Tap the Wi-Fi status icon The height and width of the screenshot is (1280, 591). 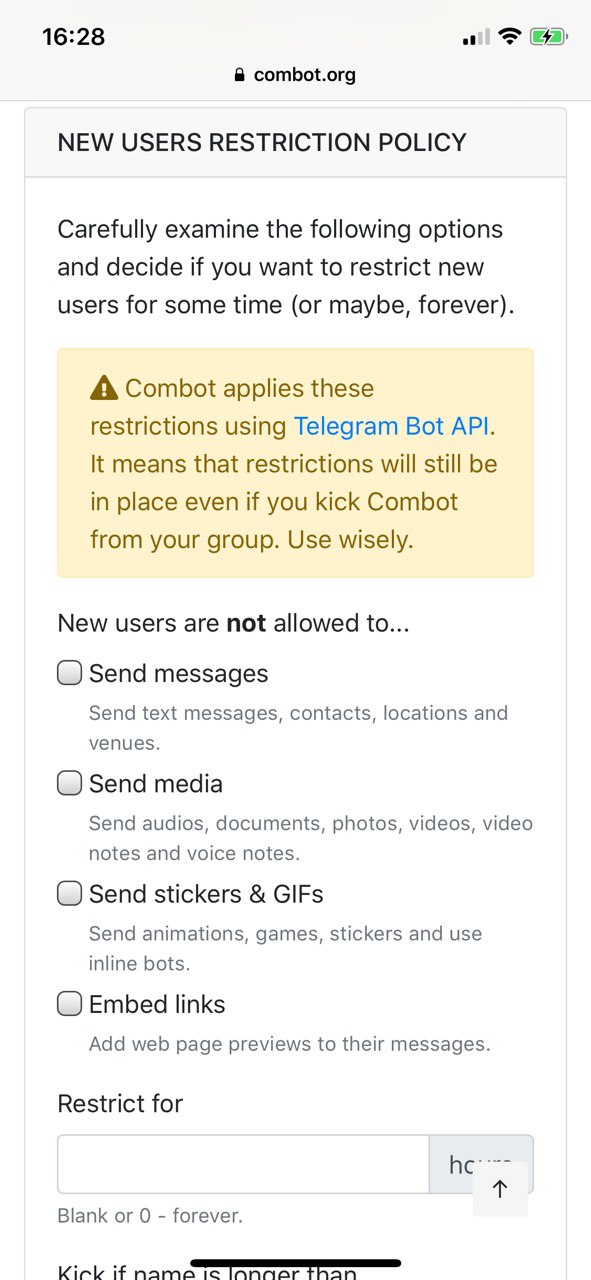[x=510, y=37]
